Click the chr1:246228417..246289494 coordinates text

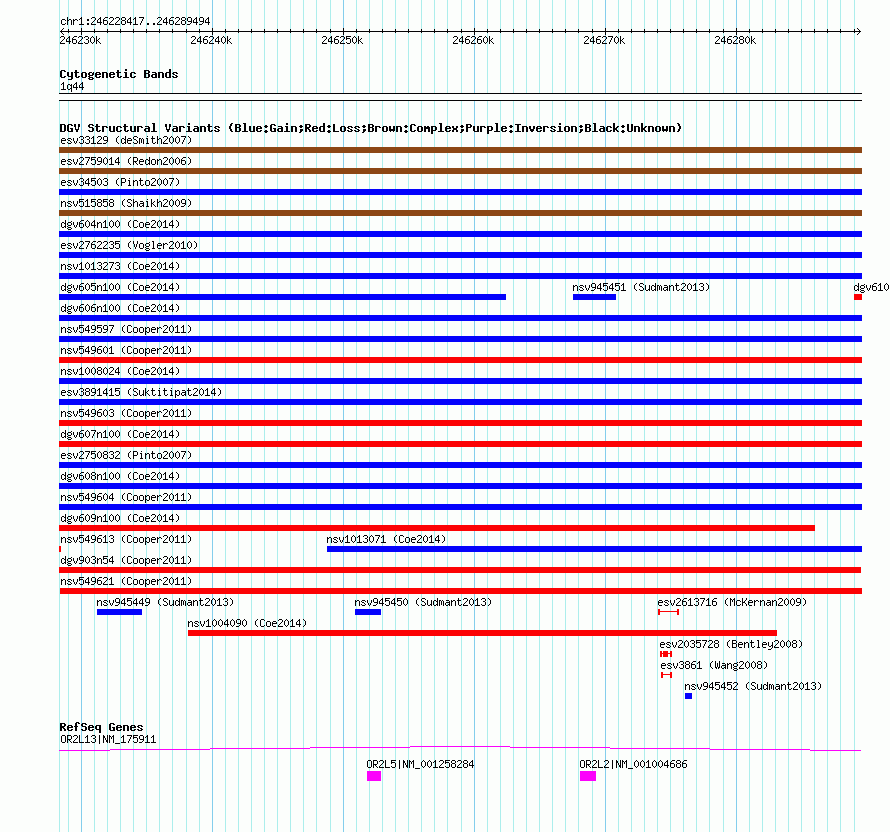point(135,21)
